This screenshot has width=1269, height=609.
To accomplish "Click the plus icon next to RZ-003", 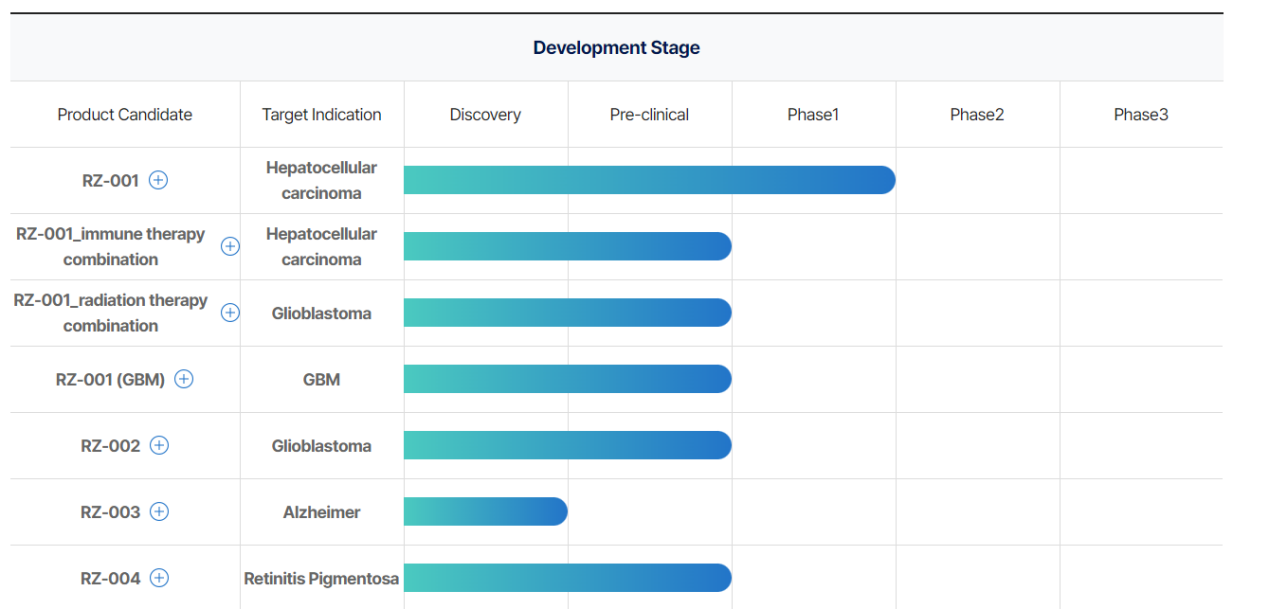I will click(x=159, y=511).
